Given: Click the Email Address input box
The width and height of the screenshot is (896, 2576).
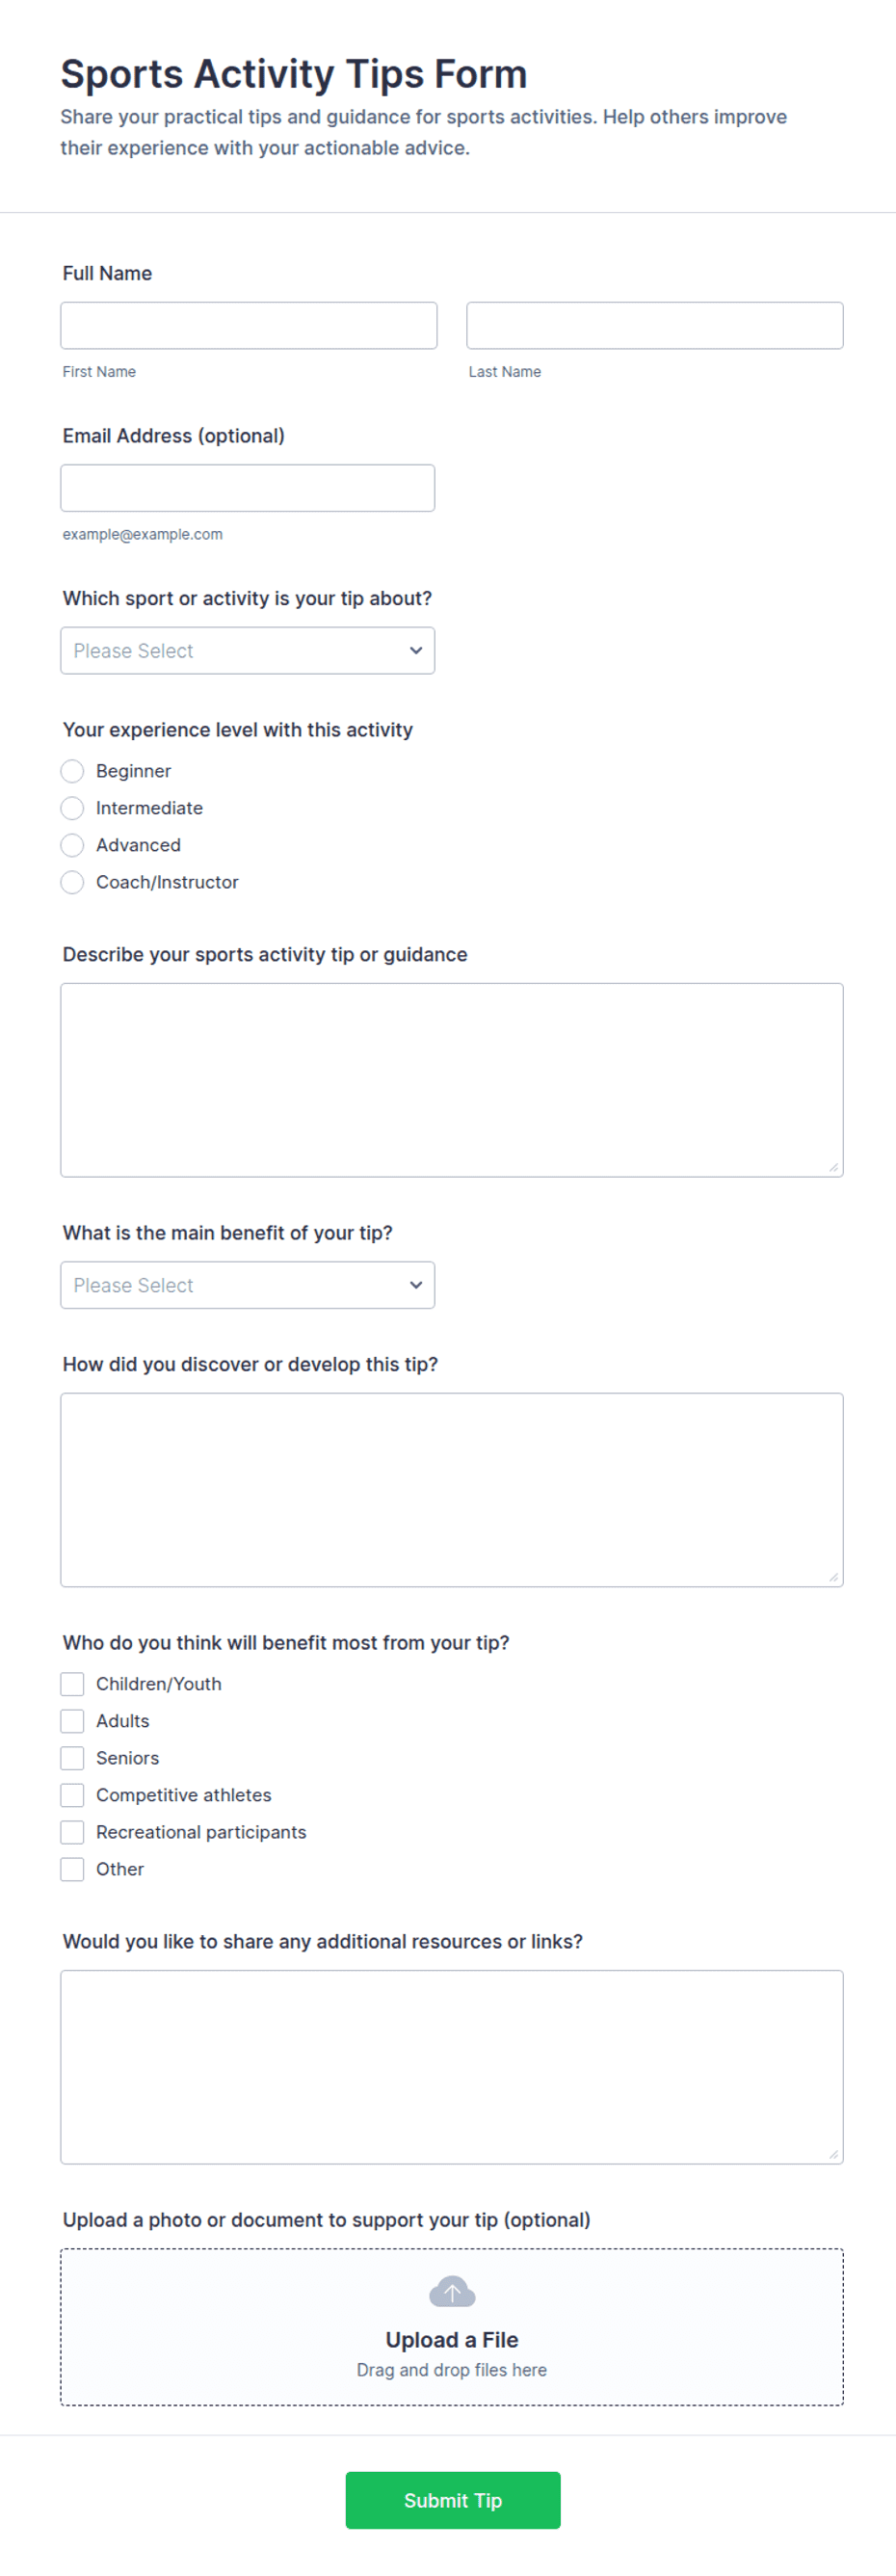Looking at the screenshot, I should (x=247, y=488).
